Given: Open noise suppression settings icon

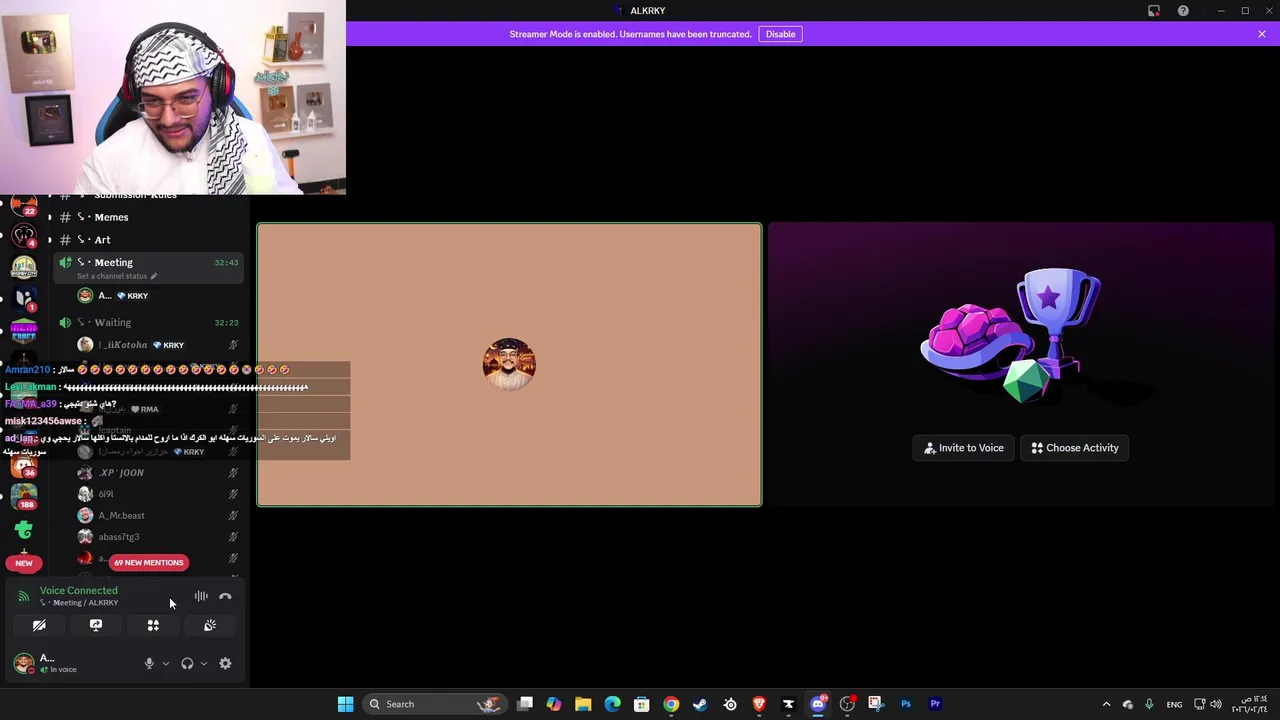Looking at the screenshot, I should pyautogui.click(x=201, y=596).
